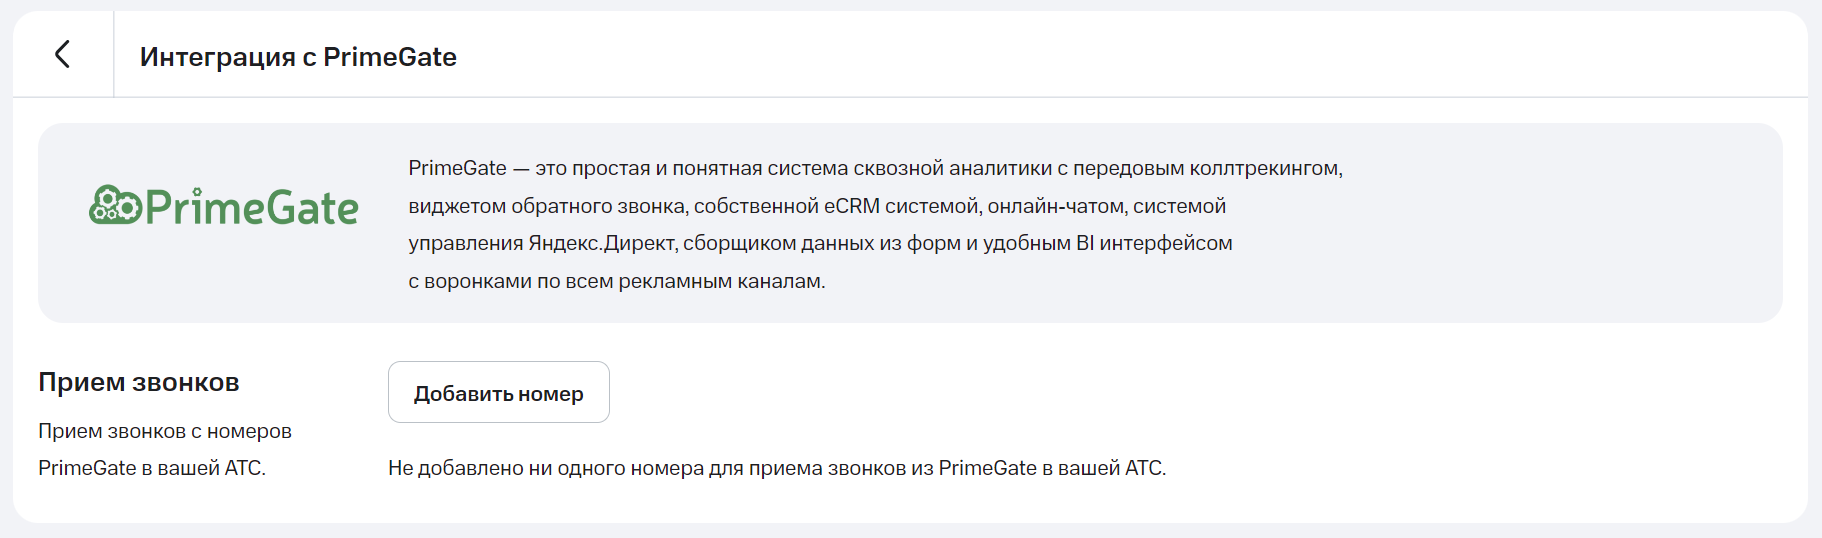Click the "Не добавлено ни одного номера" message
The width and height of the screenshot is (1822, 538).
pyautogui.click(x=776, y=468)
